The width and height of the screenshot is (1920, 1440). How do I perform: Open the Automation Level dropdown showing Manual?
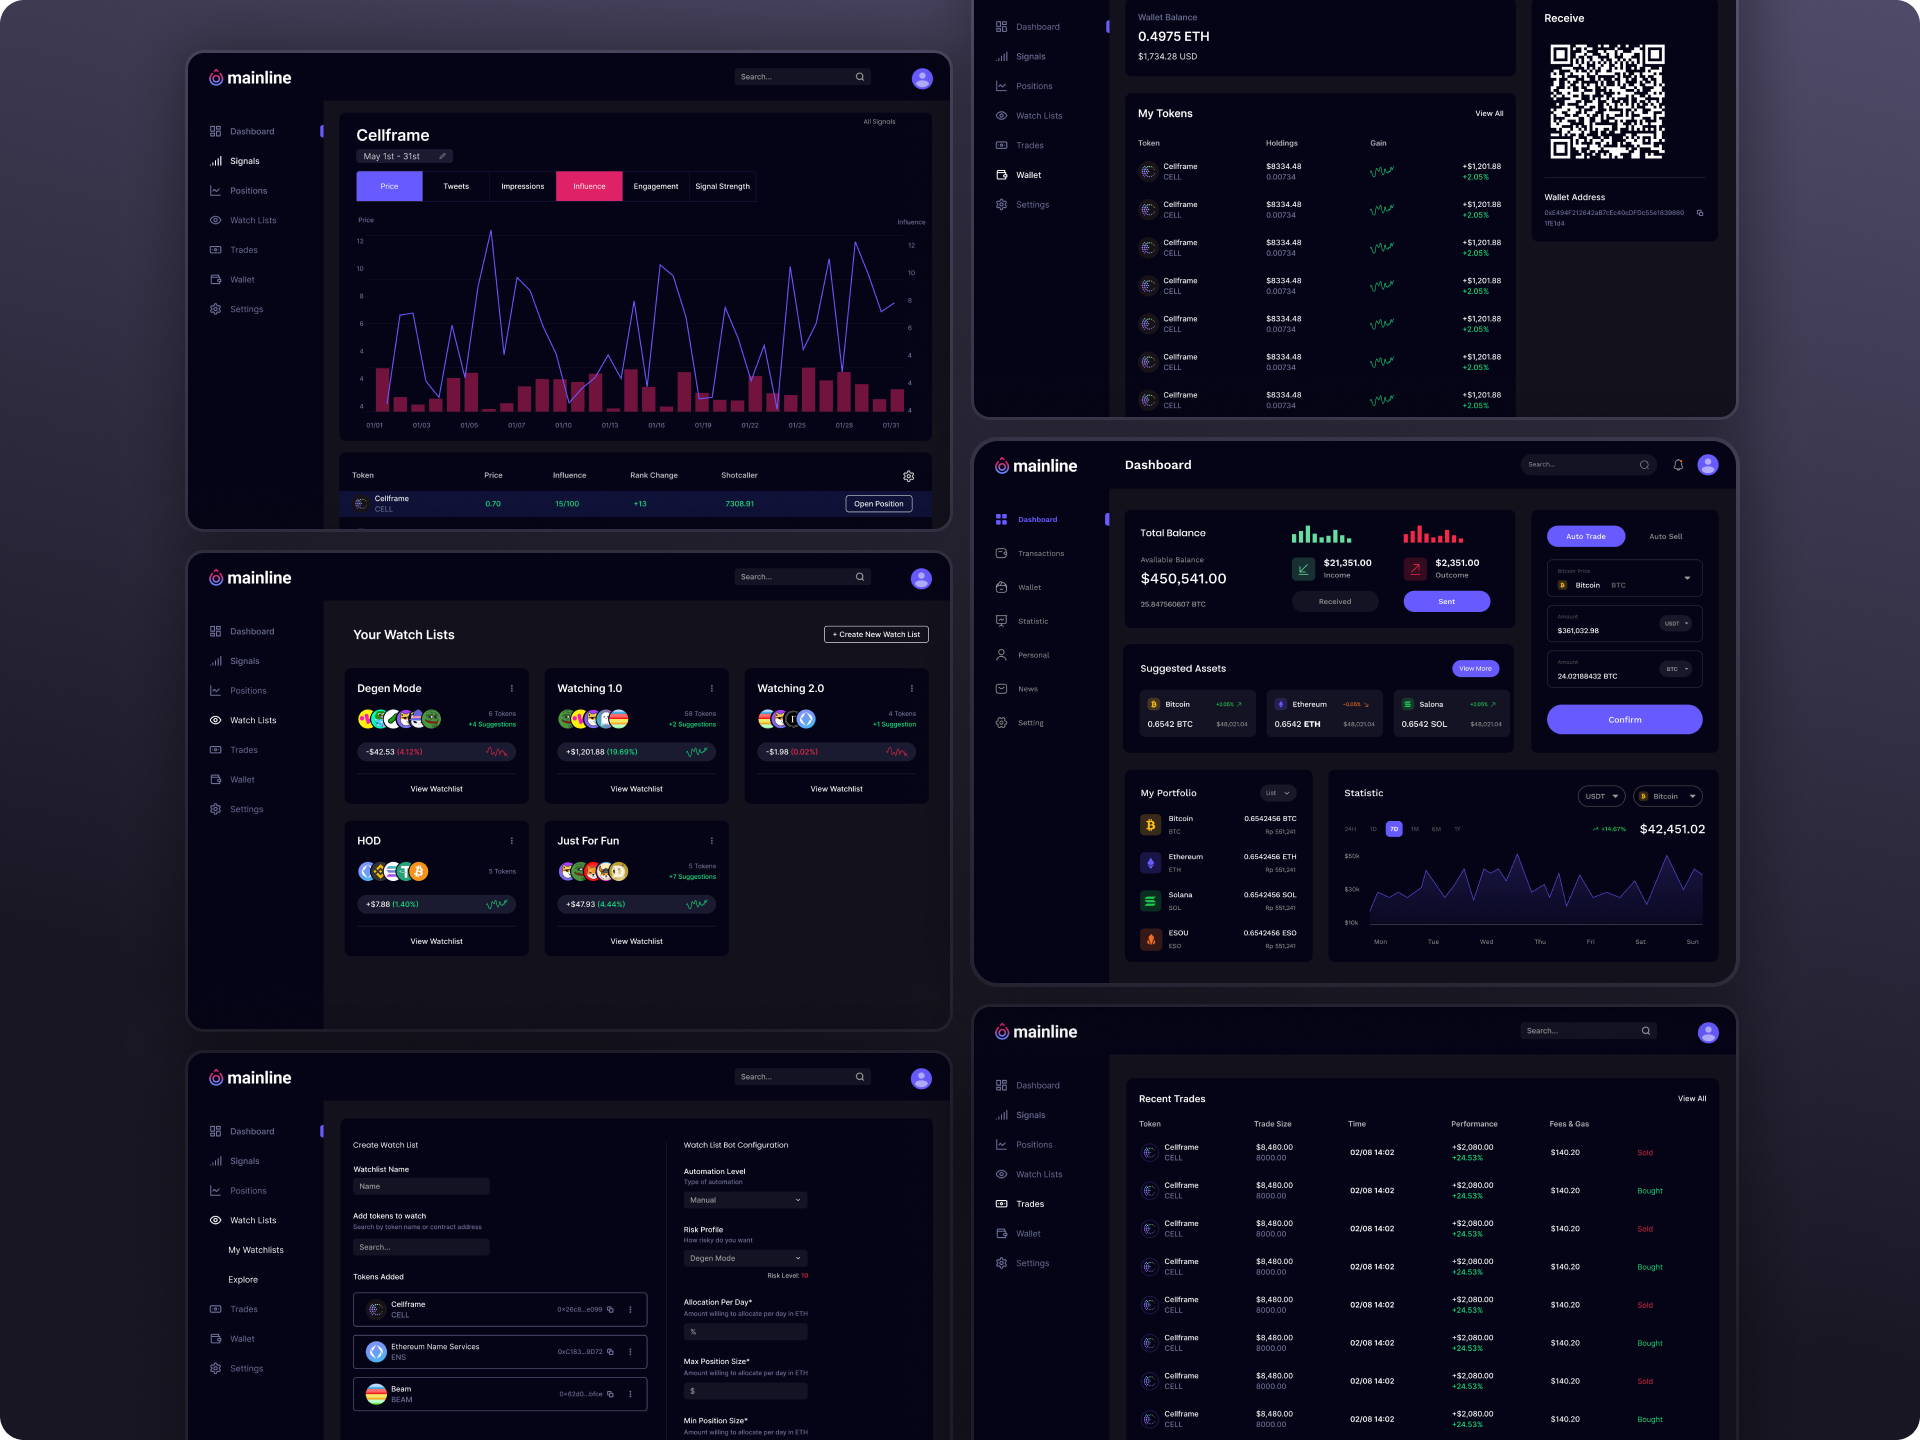click(745, 1200)
